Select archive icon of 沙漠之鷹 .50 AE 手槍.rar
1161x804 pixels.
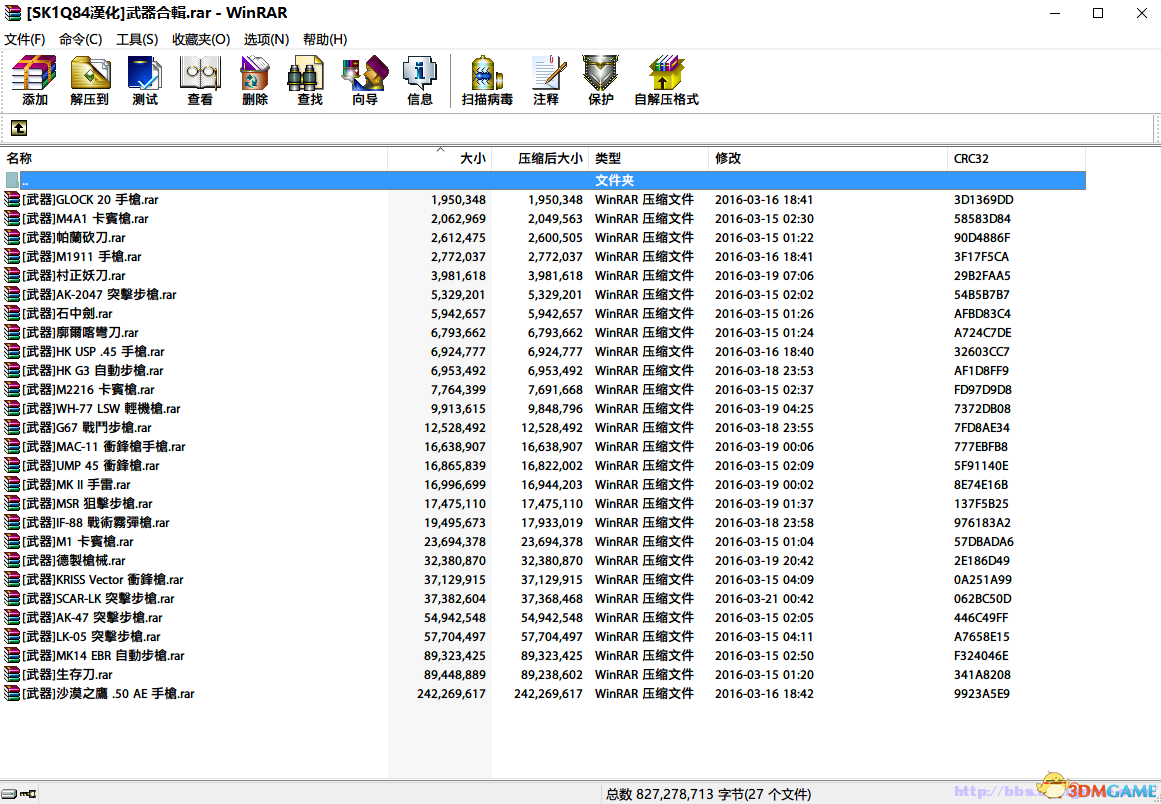pyautogui.click(x=12, y=694)
